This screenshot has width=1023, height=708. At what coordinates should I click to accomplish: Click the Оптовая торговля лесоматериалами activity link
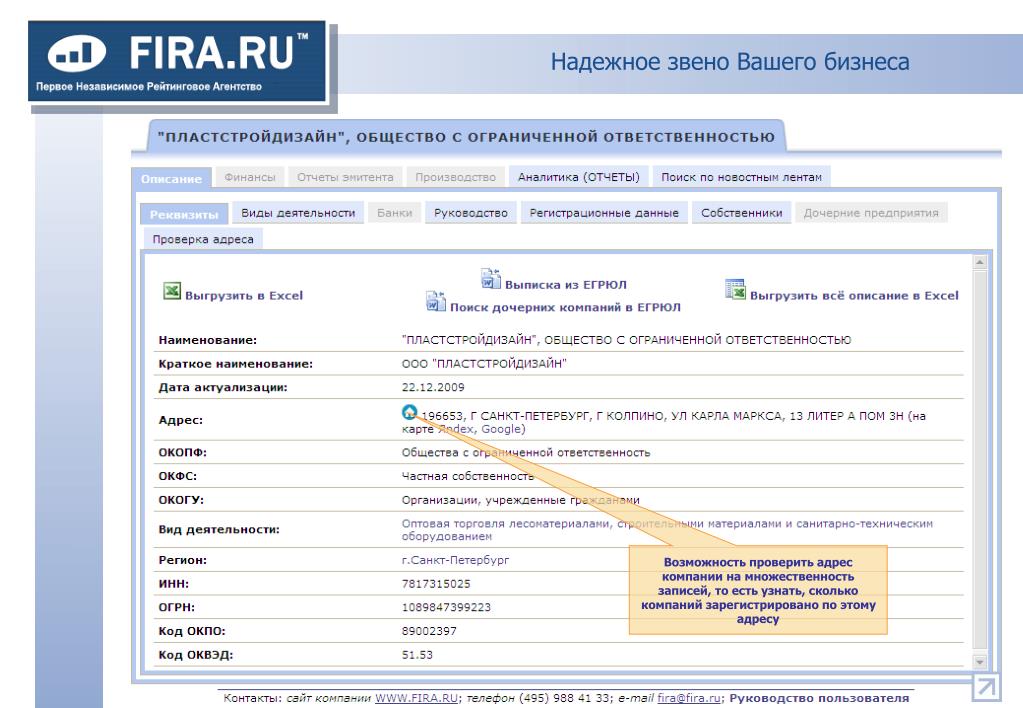pos(667,530)
